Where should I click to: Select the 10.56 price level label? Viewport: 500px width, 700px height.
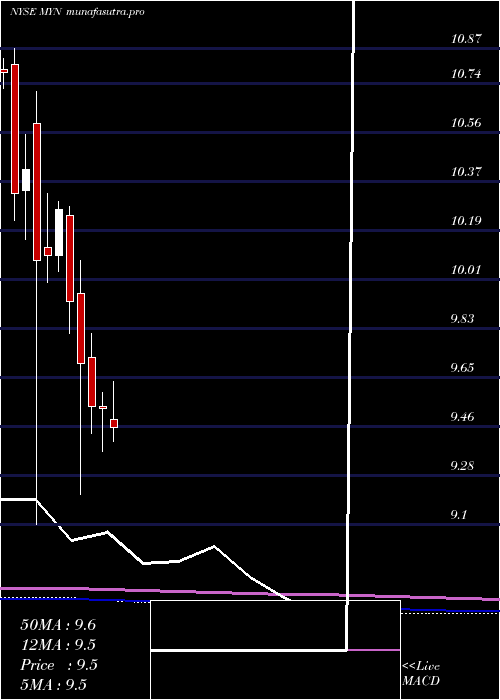coord(466,123)
